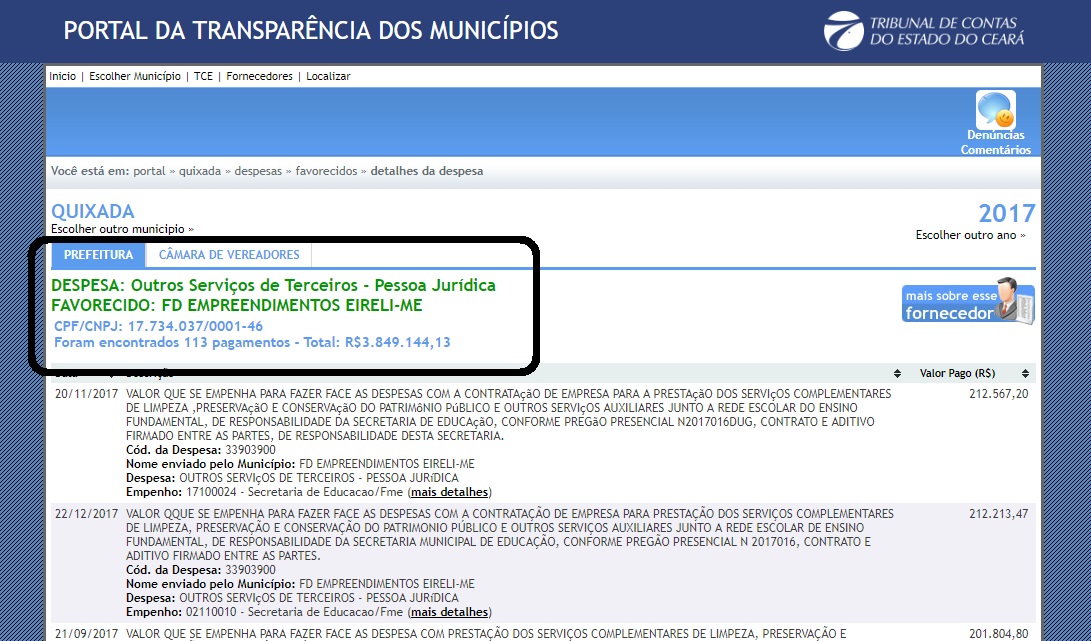Open the Escolher outro ano selector
The image size is (1091, 641).
[971, 235]
